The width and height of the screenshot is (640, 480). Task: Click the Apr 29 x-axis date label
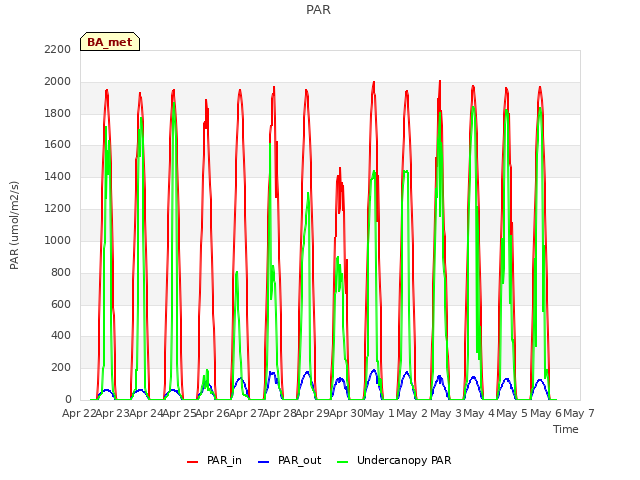(313, 413)
